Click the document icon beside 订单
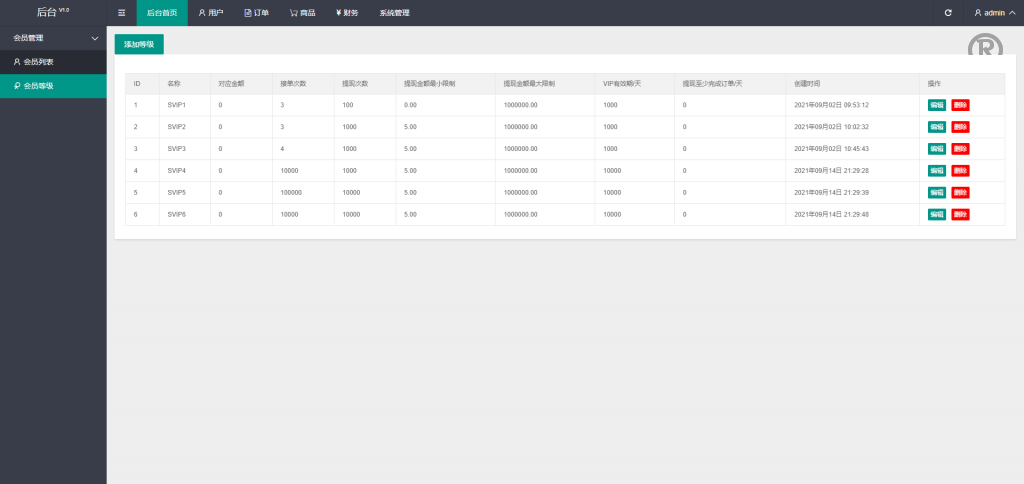The width and height of the screenshot is (1024, 484). pyautogui.click(x=248, y=13)
